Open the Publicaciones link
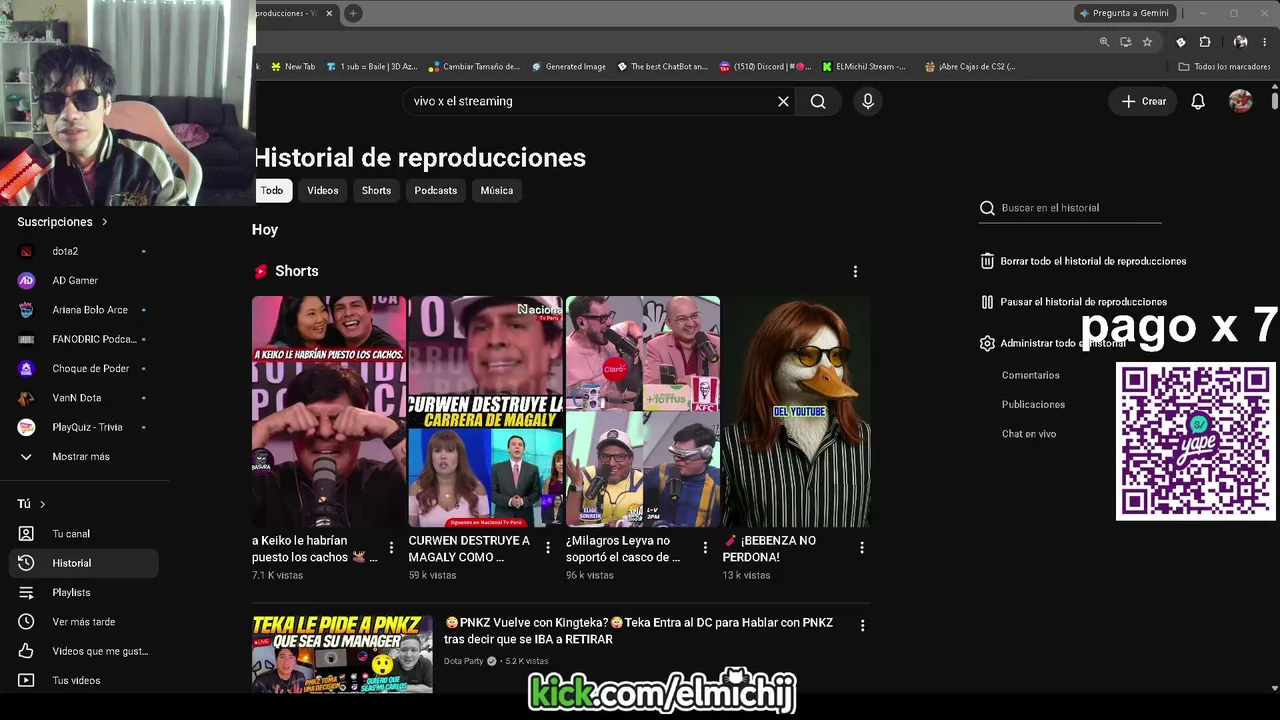 click(1034, 404)
